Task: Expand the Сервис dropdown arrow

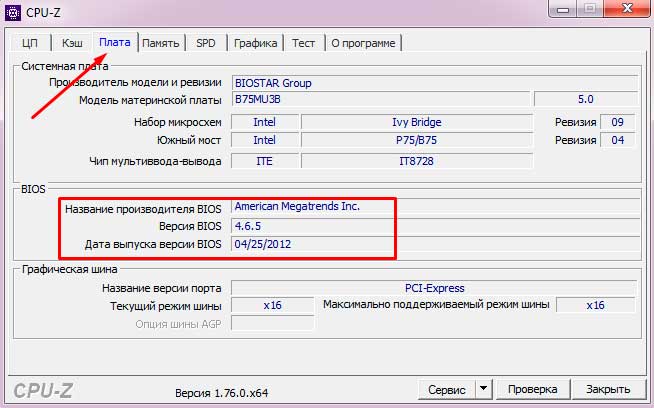Action: (x=483, y=390)
